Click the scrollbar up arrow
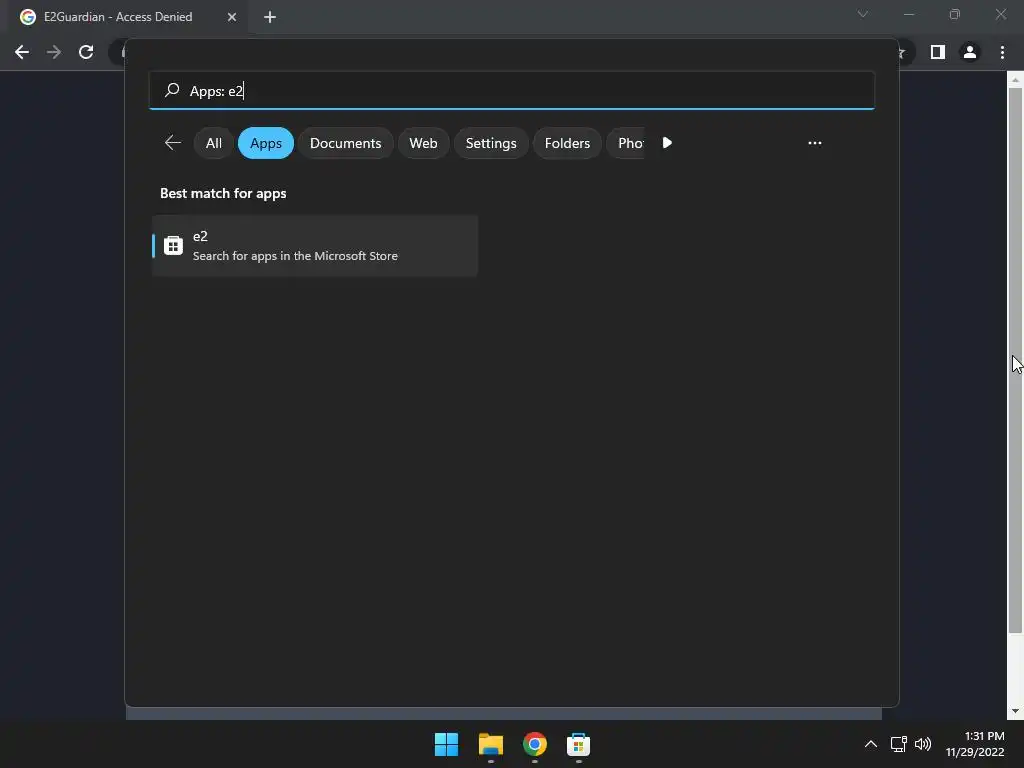The width and height of the screenshot is (1024, 768). [1015, 80]
